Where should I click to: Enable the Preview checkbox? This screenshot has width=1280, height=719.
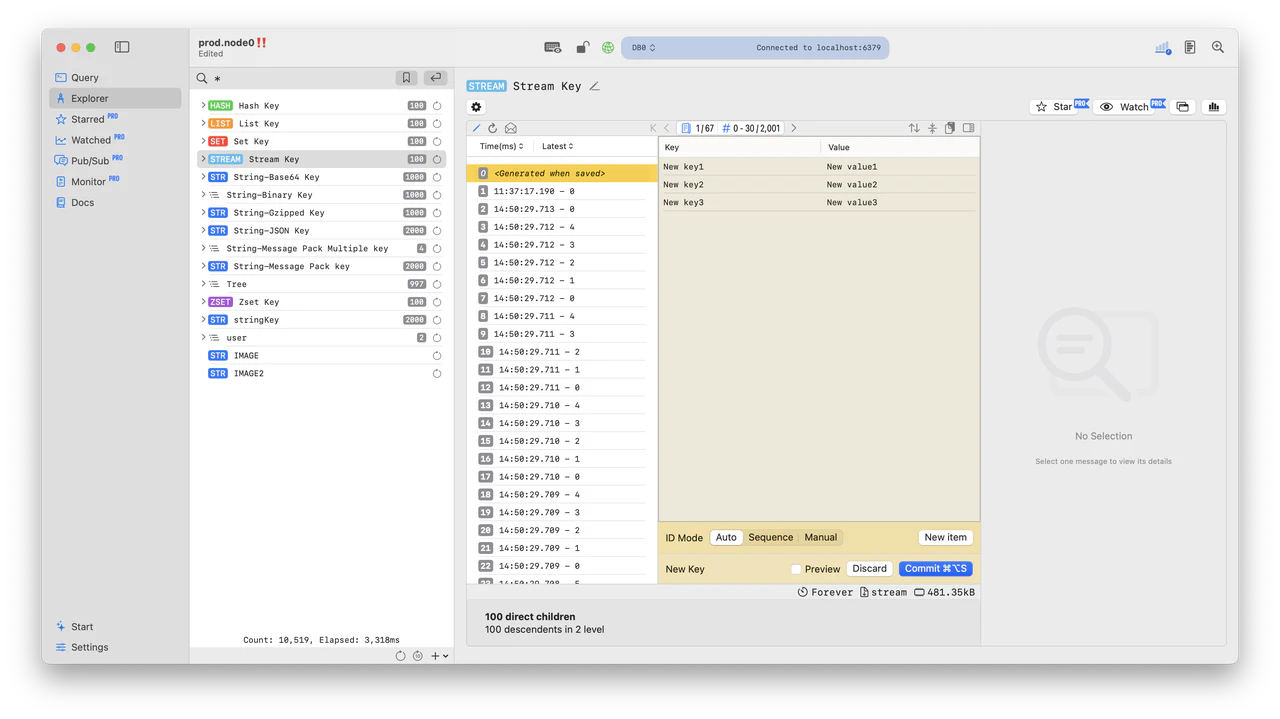796,568
